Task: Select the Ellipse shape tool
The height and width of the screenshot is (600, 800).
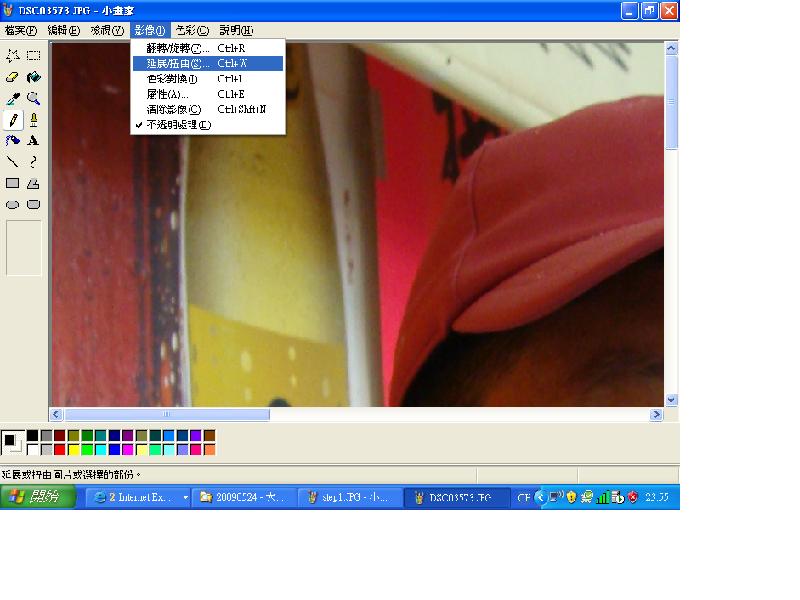Action: coord(13,204)
